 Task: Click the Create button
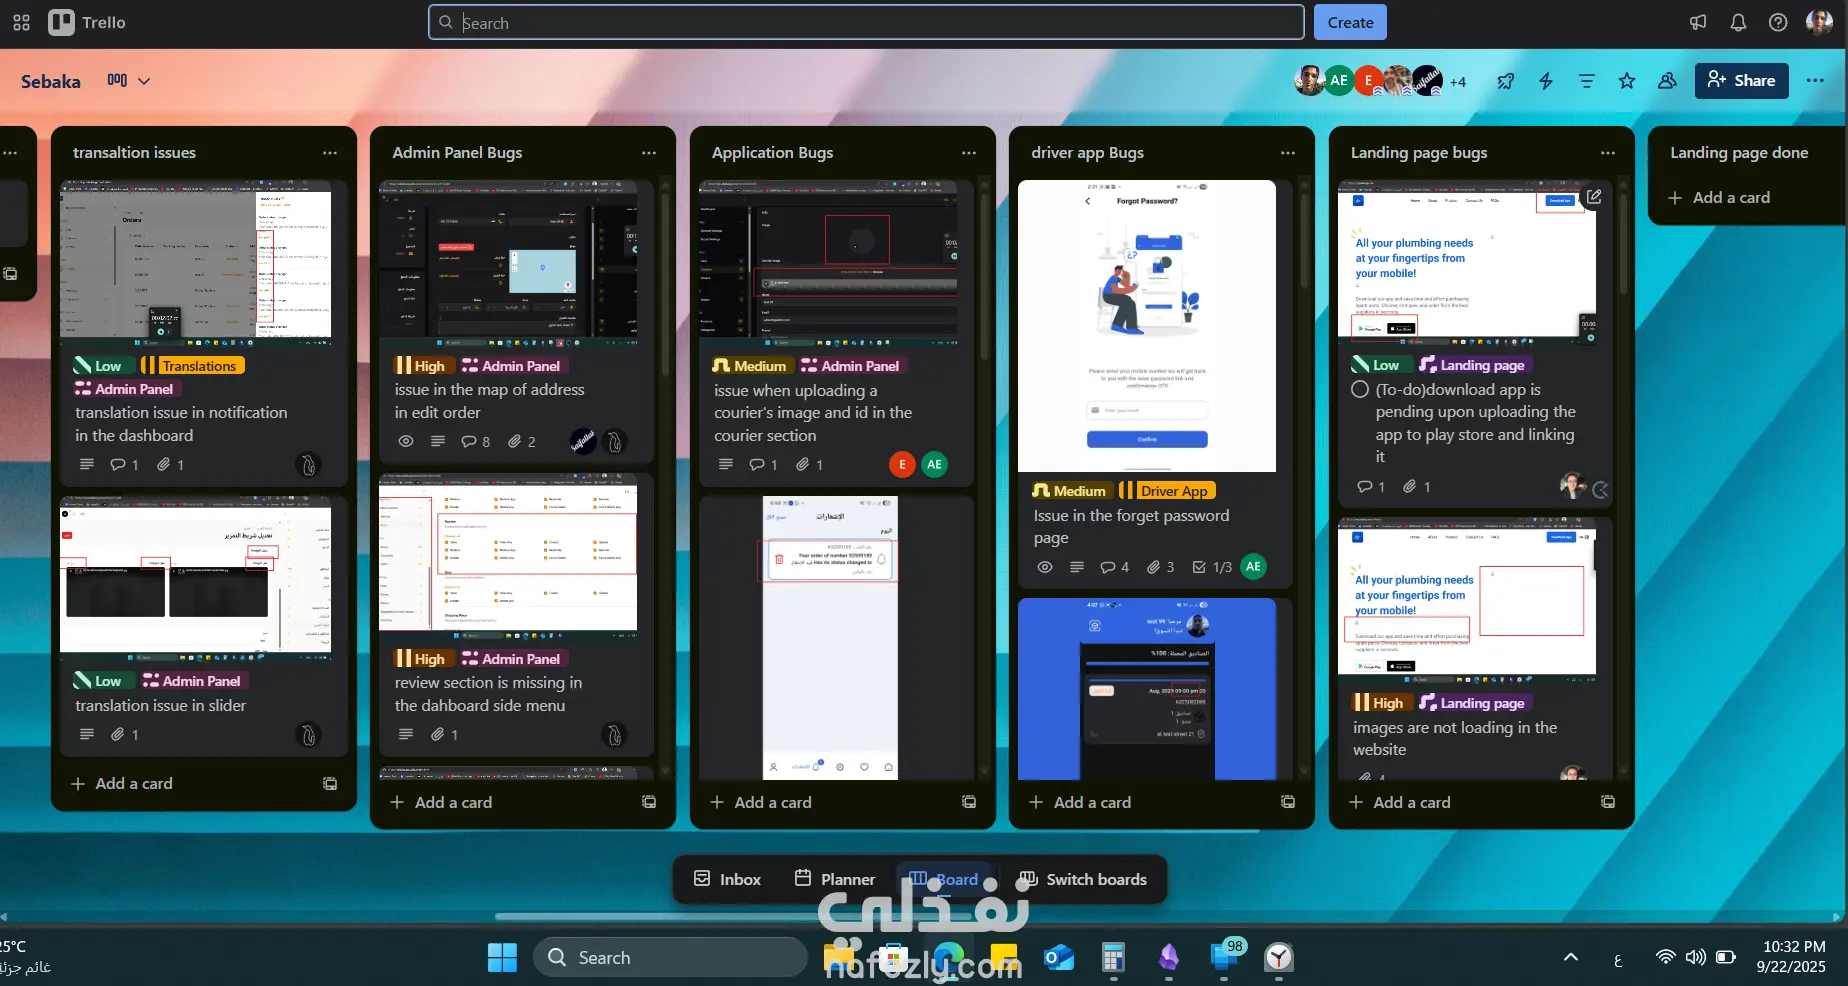click(x=1350, y=22)
